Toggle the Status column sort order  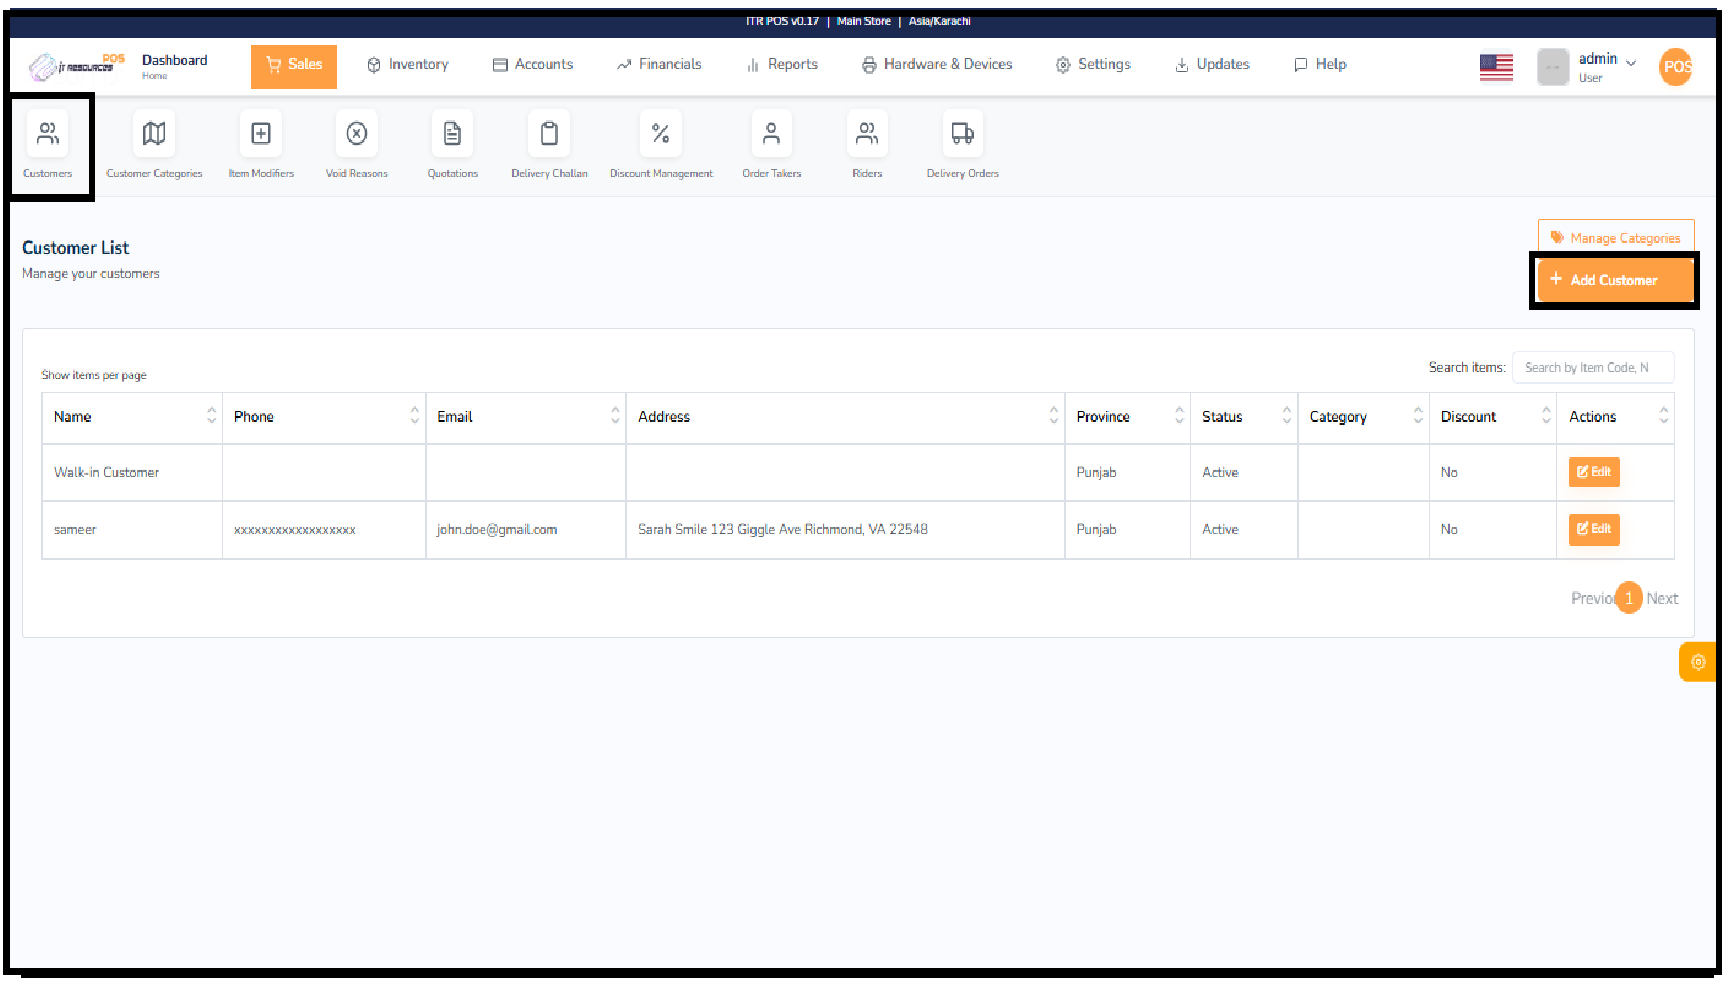click(x=1286, y=417)
